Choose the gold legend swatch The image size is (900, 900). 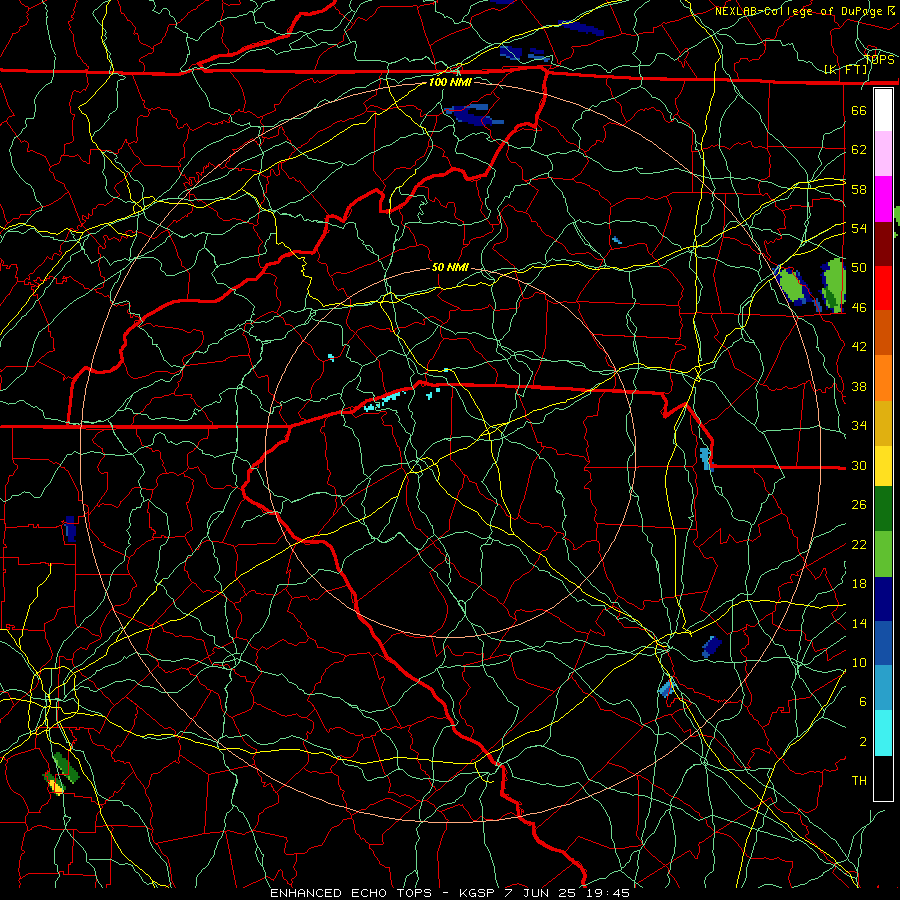[x=883, y=424]
